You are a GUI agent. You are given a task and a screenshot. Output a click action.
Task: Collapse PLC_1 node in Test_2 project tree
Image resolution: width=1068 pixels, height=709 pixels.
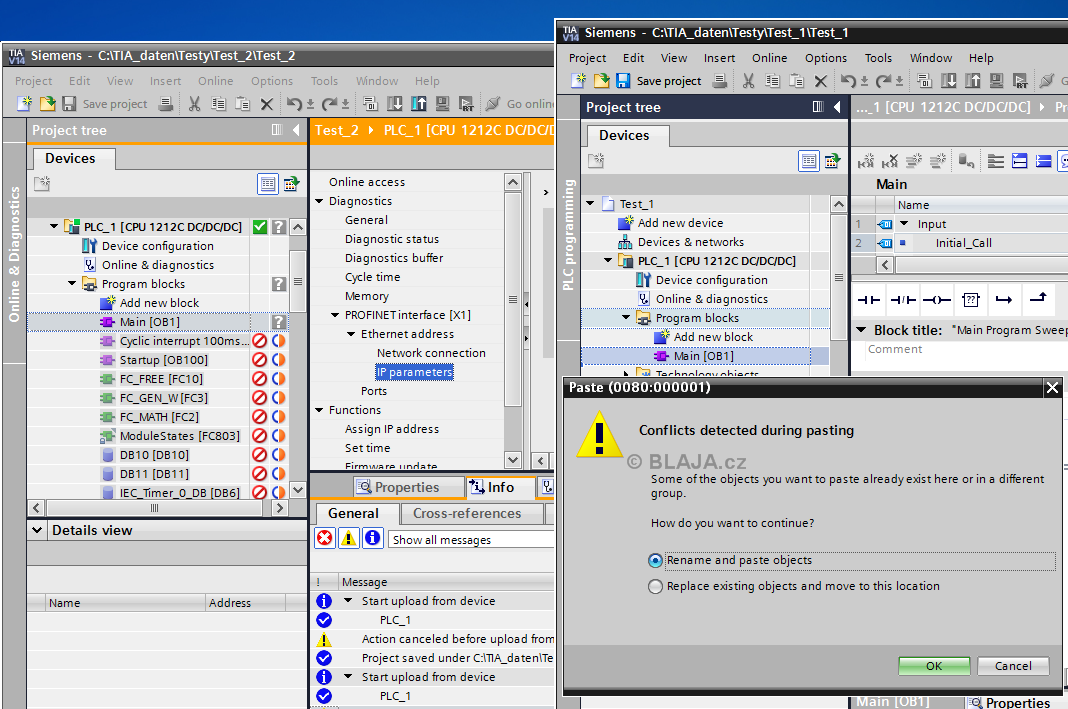pos(54,227)
